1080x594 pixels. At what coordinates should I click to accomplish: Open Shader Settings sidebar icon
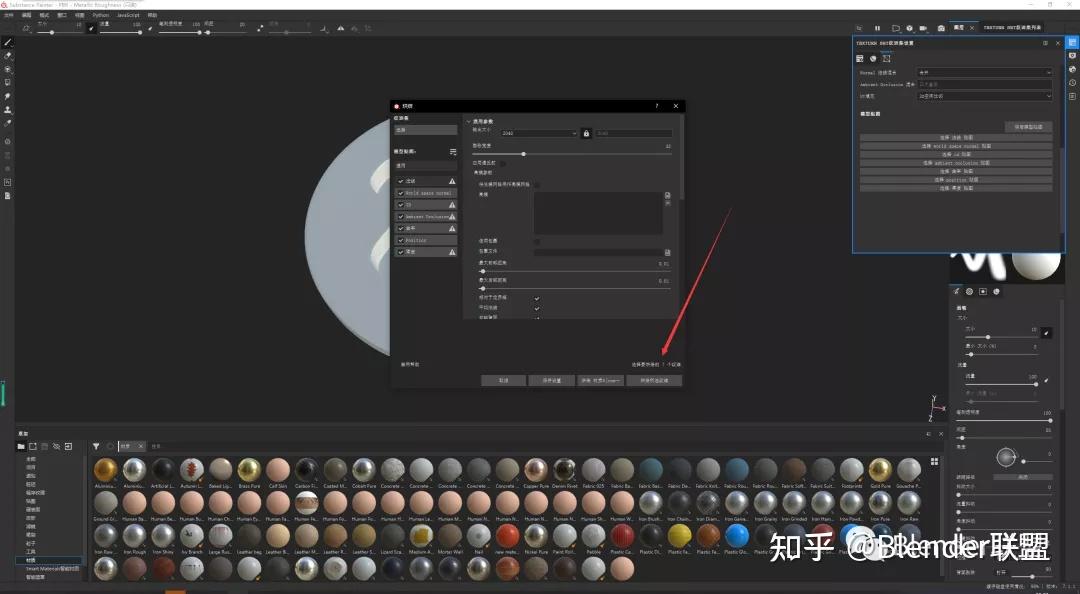tap(1072, 70)
